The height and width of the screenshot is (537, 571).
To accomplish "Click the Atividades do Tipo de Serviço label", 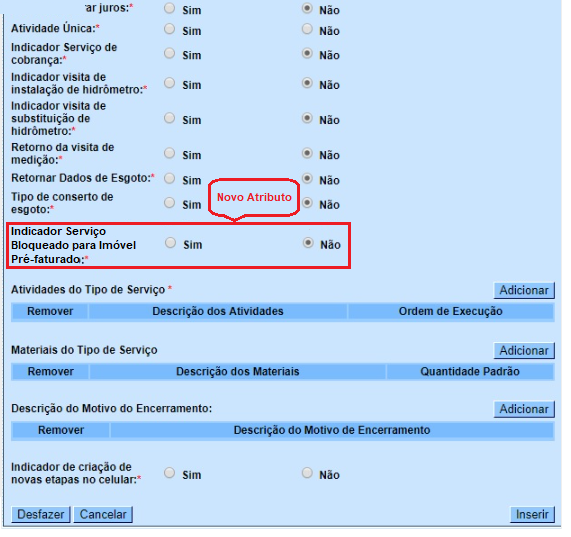I will 88,290.
